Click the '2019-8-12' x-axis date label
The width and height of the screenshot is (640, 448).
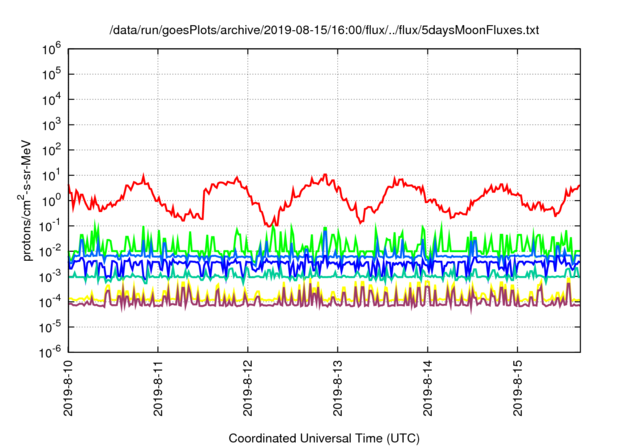pyautogui.click(x=248, y=388)
